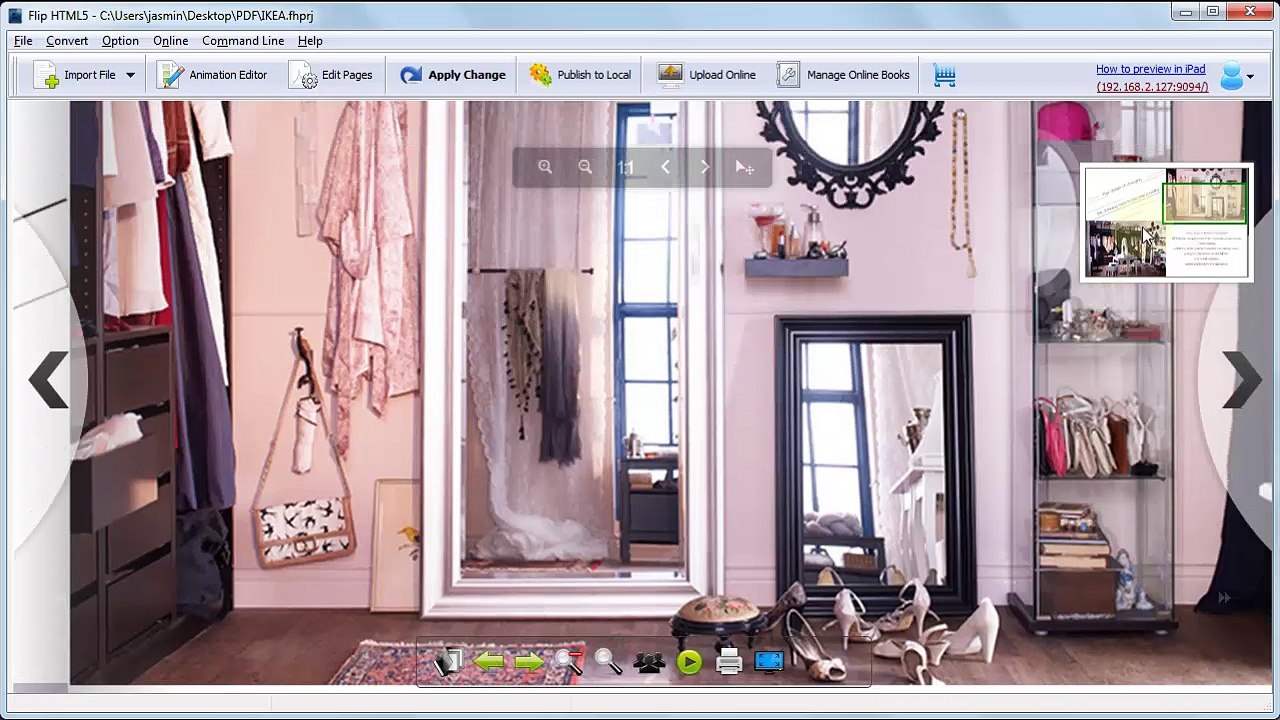Open the Help menu

tap(310, 41)
